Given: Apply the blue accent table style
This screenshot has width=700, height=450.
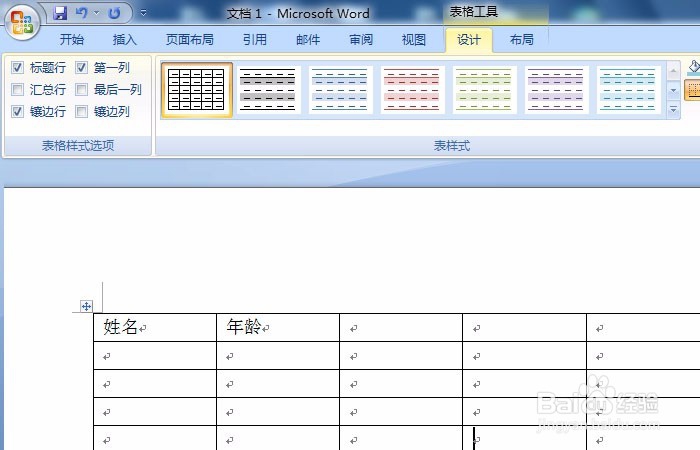Looking at the screenshot, I should pyautogui.click(x=340, y=90).
